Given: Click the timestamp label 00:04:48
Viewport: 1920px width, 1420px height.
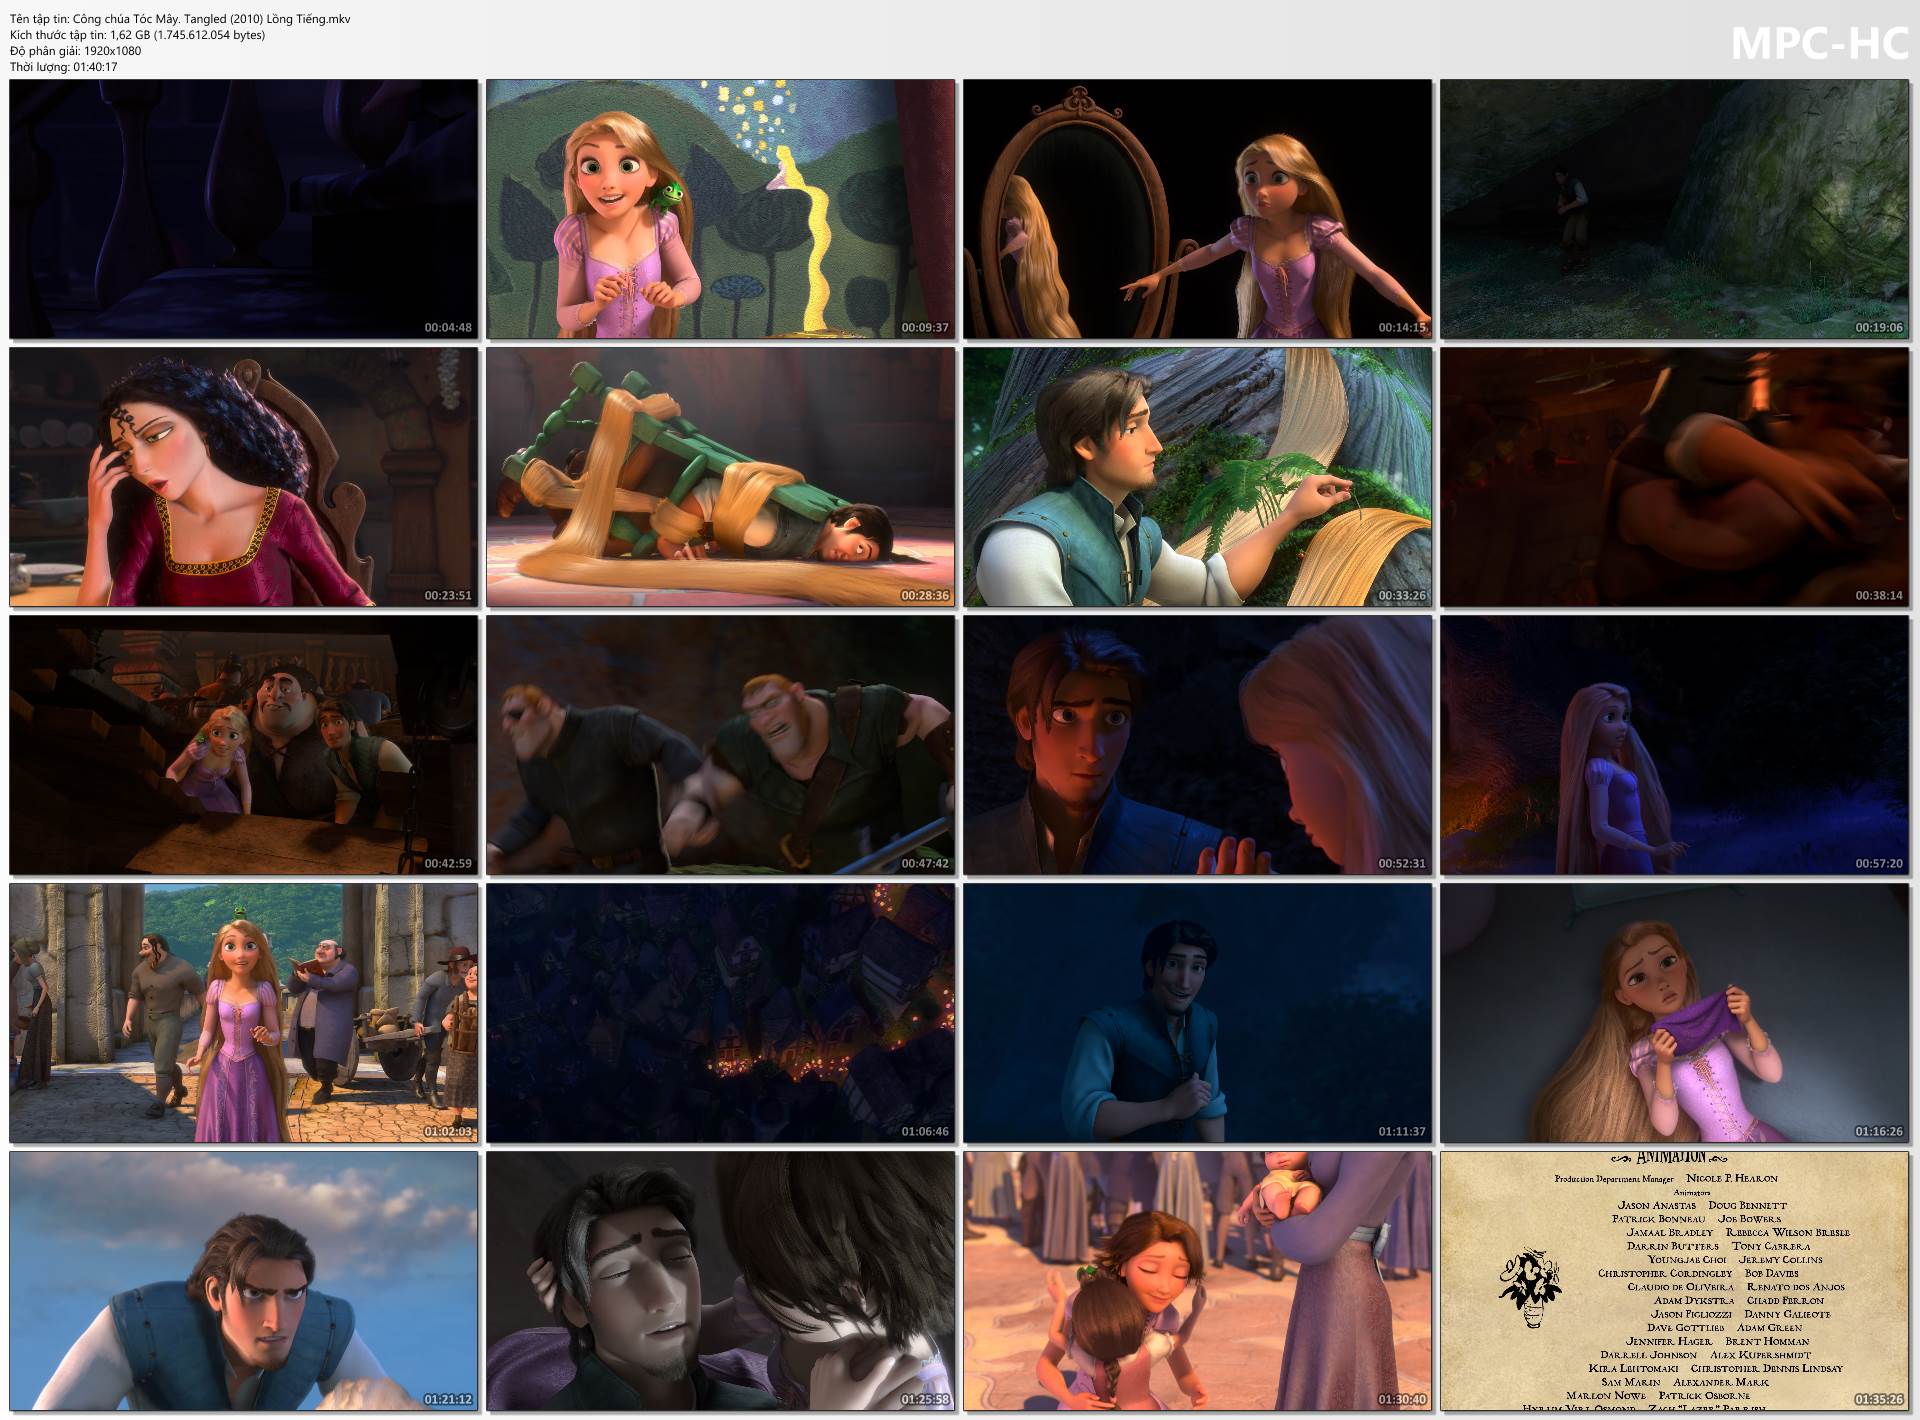Looking at the screenshot, I should [x=448, y=328].
